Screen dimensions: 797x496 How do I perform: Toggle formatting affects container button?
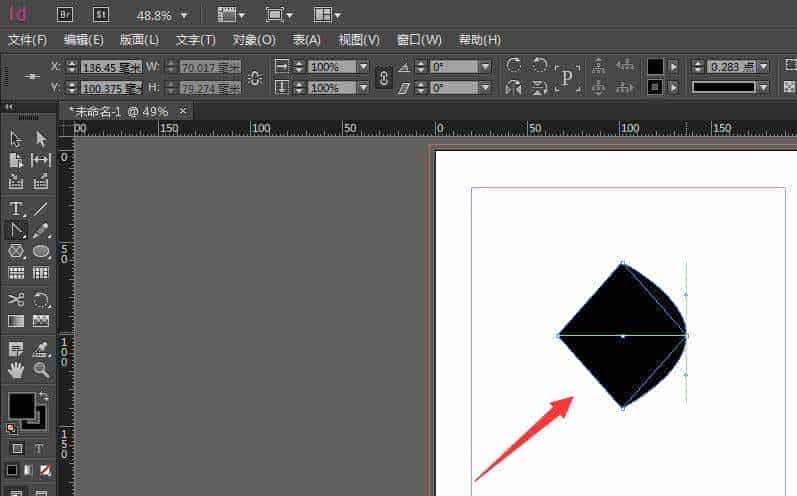point(17,449)
